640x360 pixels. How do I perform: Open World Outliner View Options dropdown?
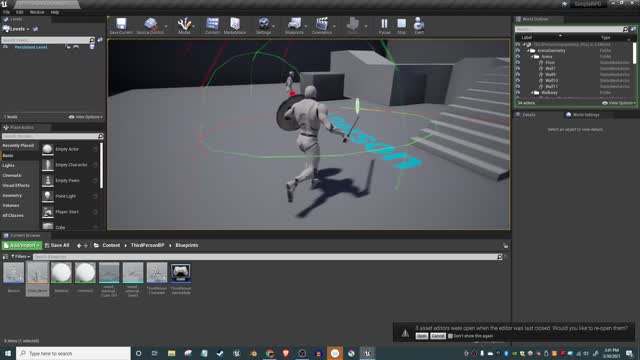619,103
